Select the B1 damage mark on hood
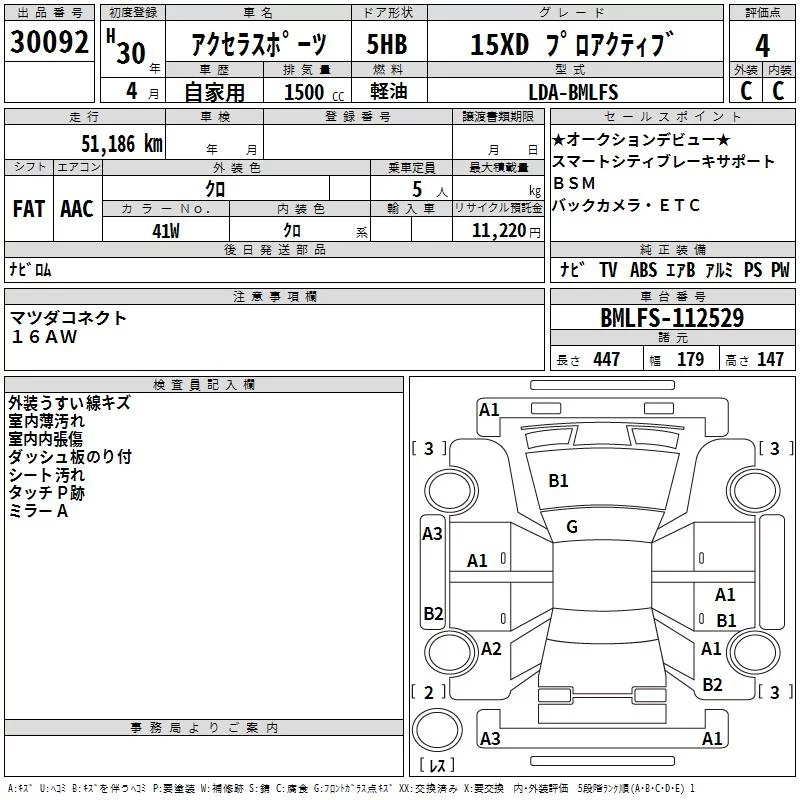This screenshot has width=800, height=800. (x=558, y=481)
